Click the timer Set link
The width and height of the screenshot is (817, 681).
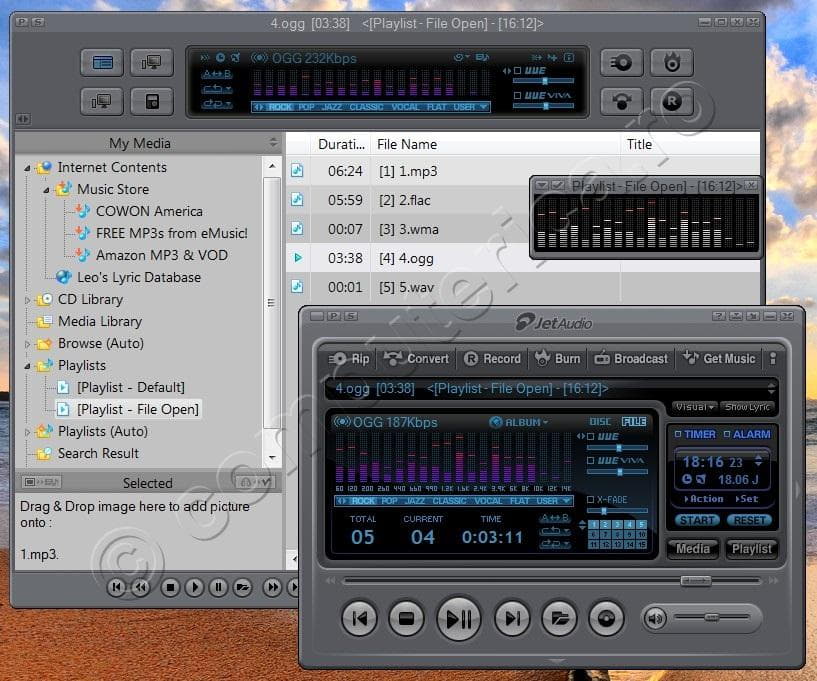click(747, 499)
